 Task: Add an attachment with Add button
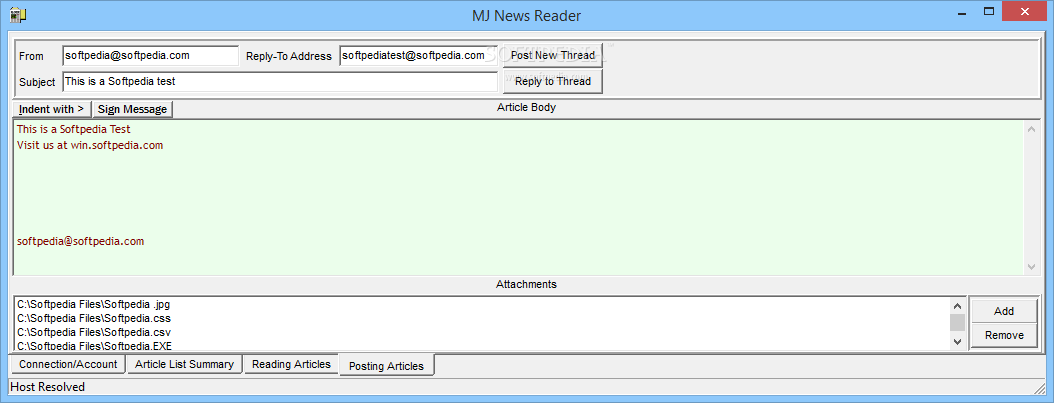pos(1004,311)
